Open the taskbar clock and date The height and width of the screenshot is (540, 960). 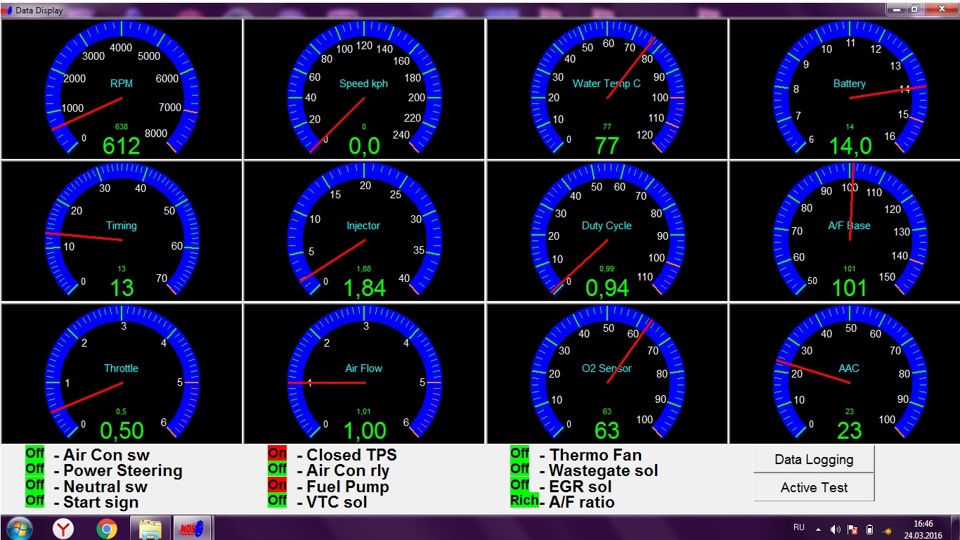click(923, 529)
